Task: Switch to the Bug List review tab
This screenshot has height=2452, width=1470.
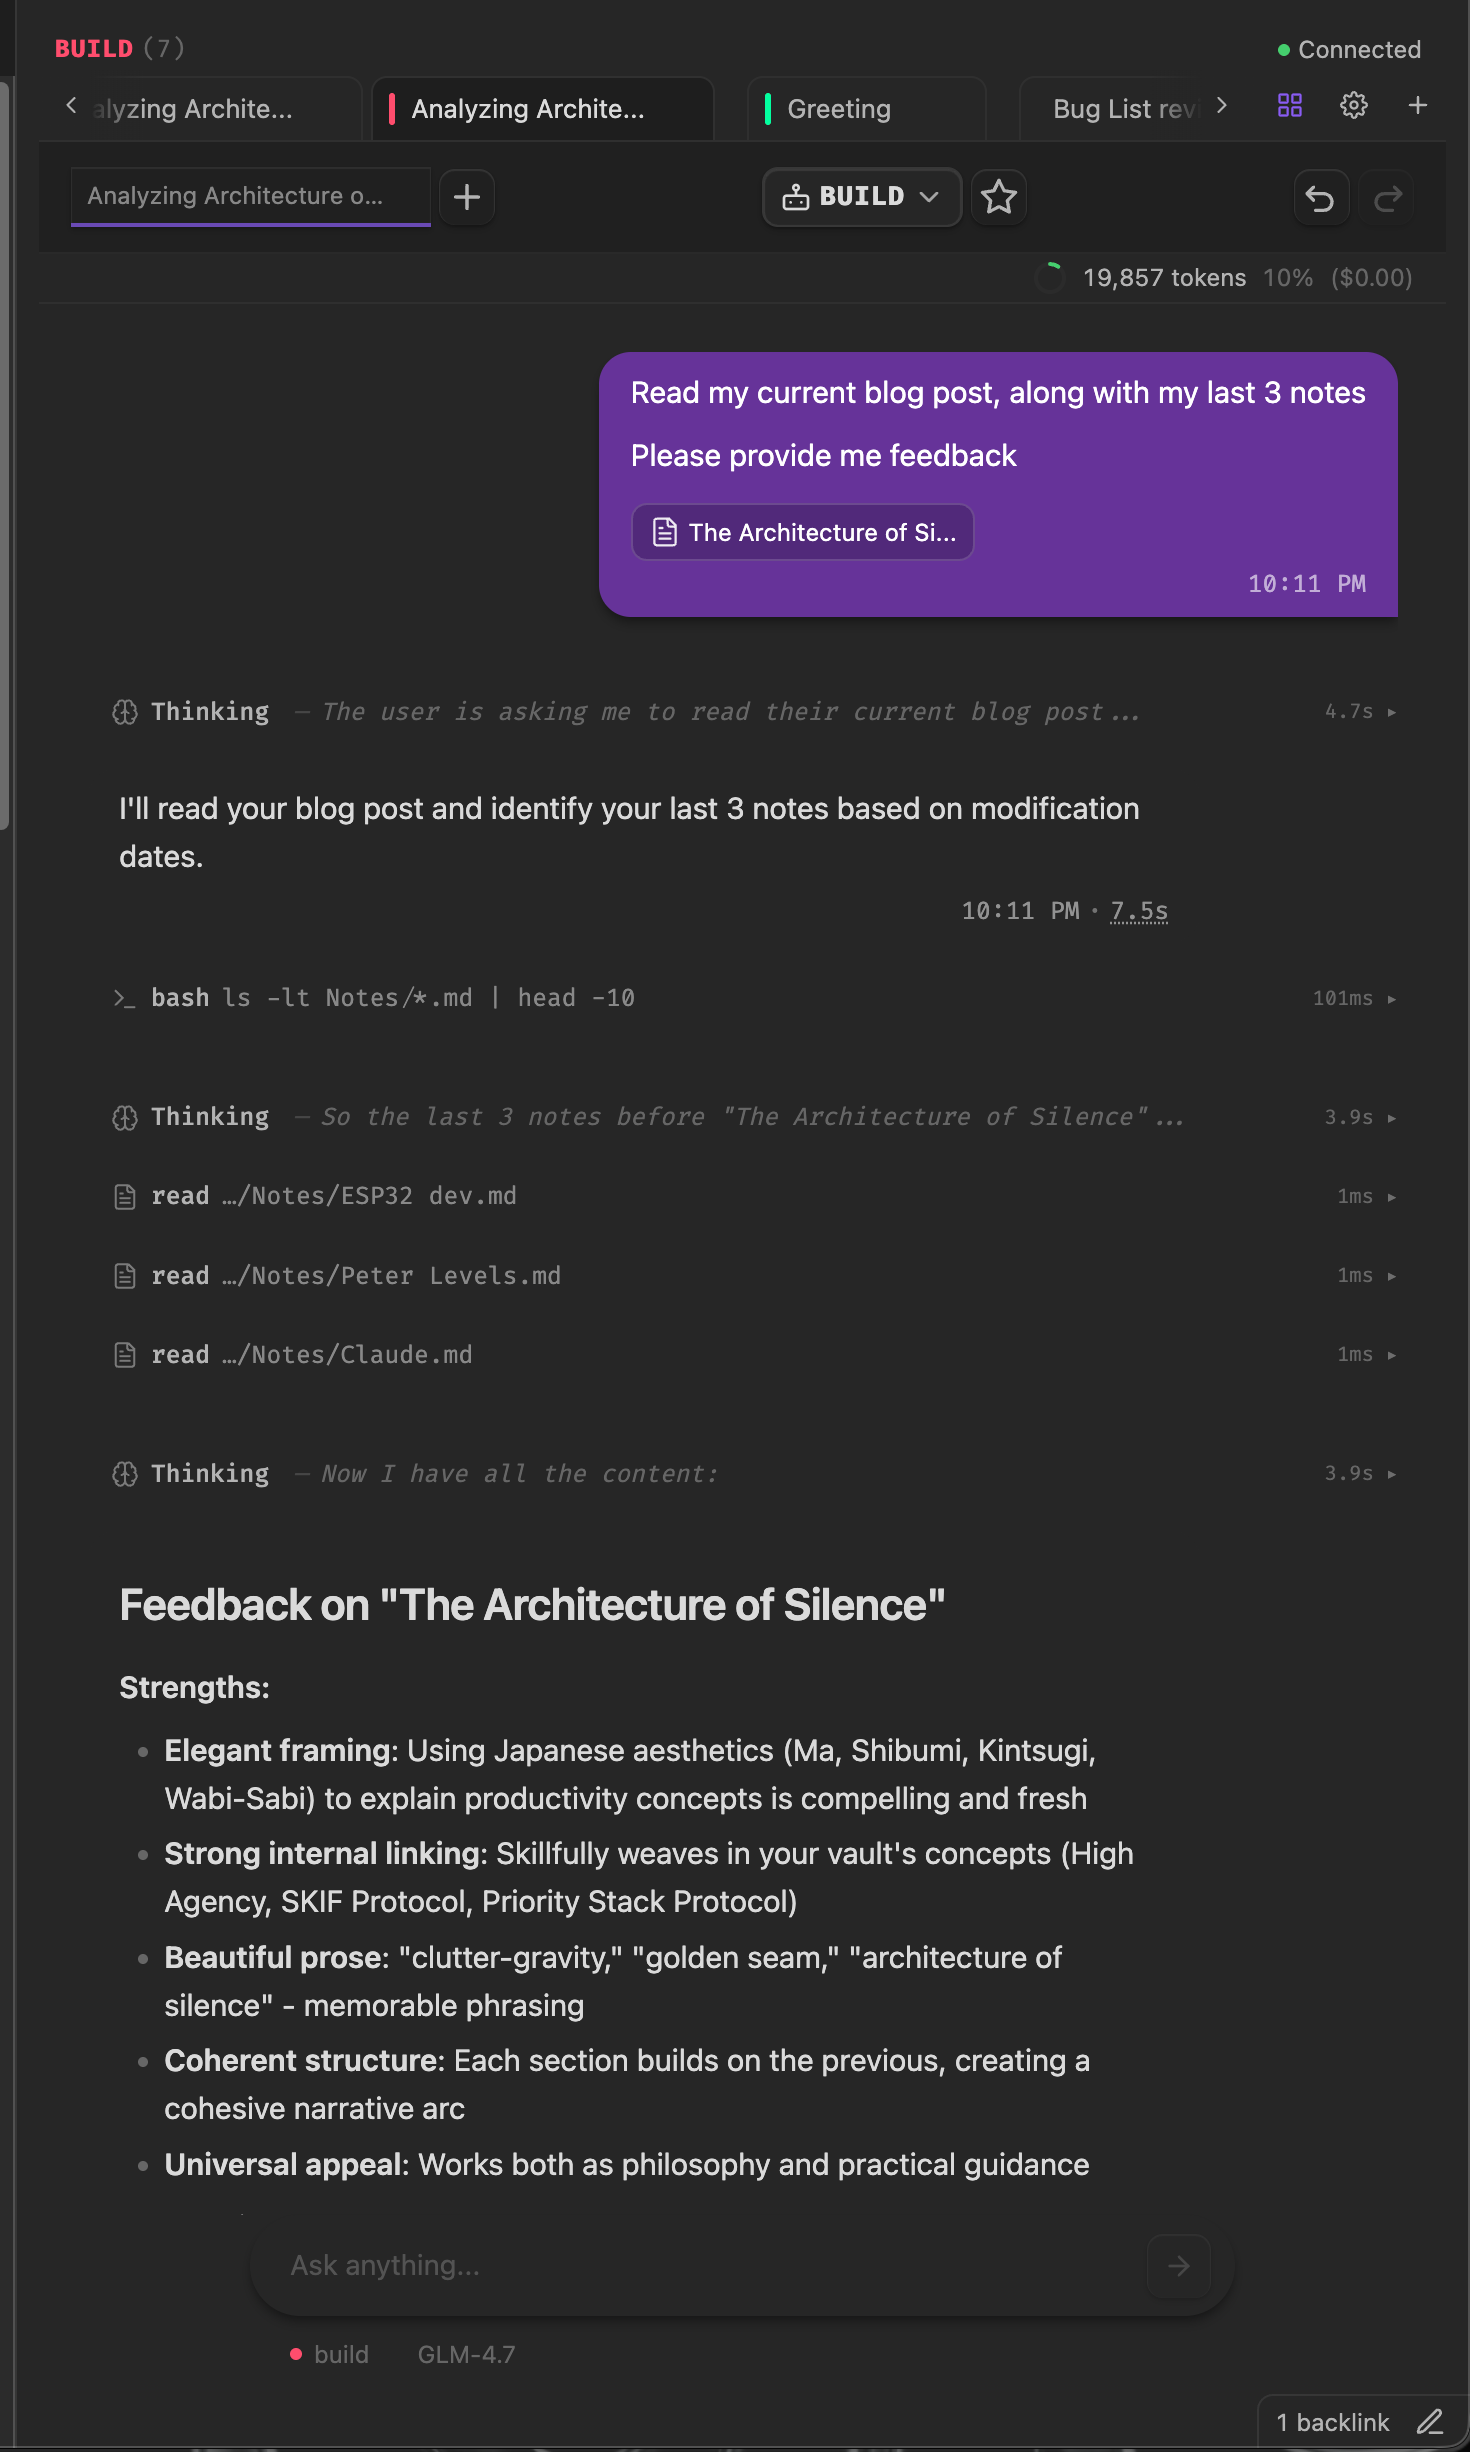Action: [1123, 109]
